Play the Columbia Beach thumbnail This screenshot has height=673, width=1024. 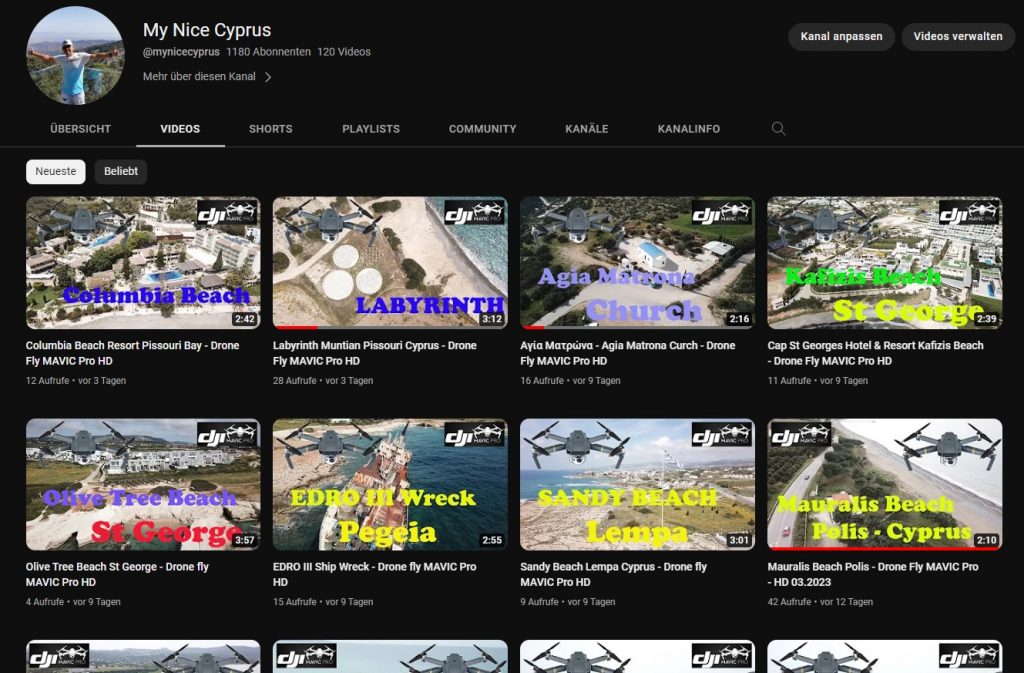point(143,262)
